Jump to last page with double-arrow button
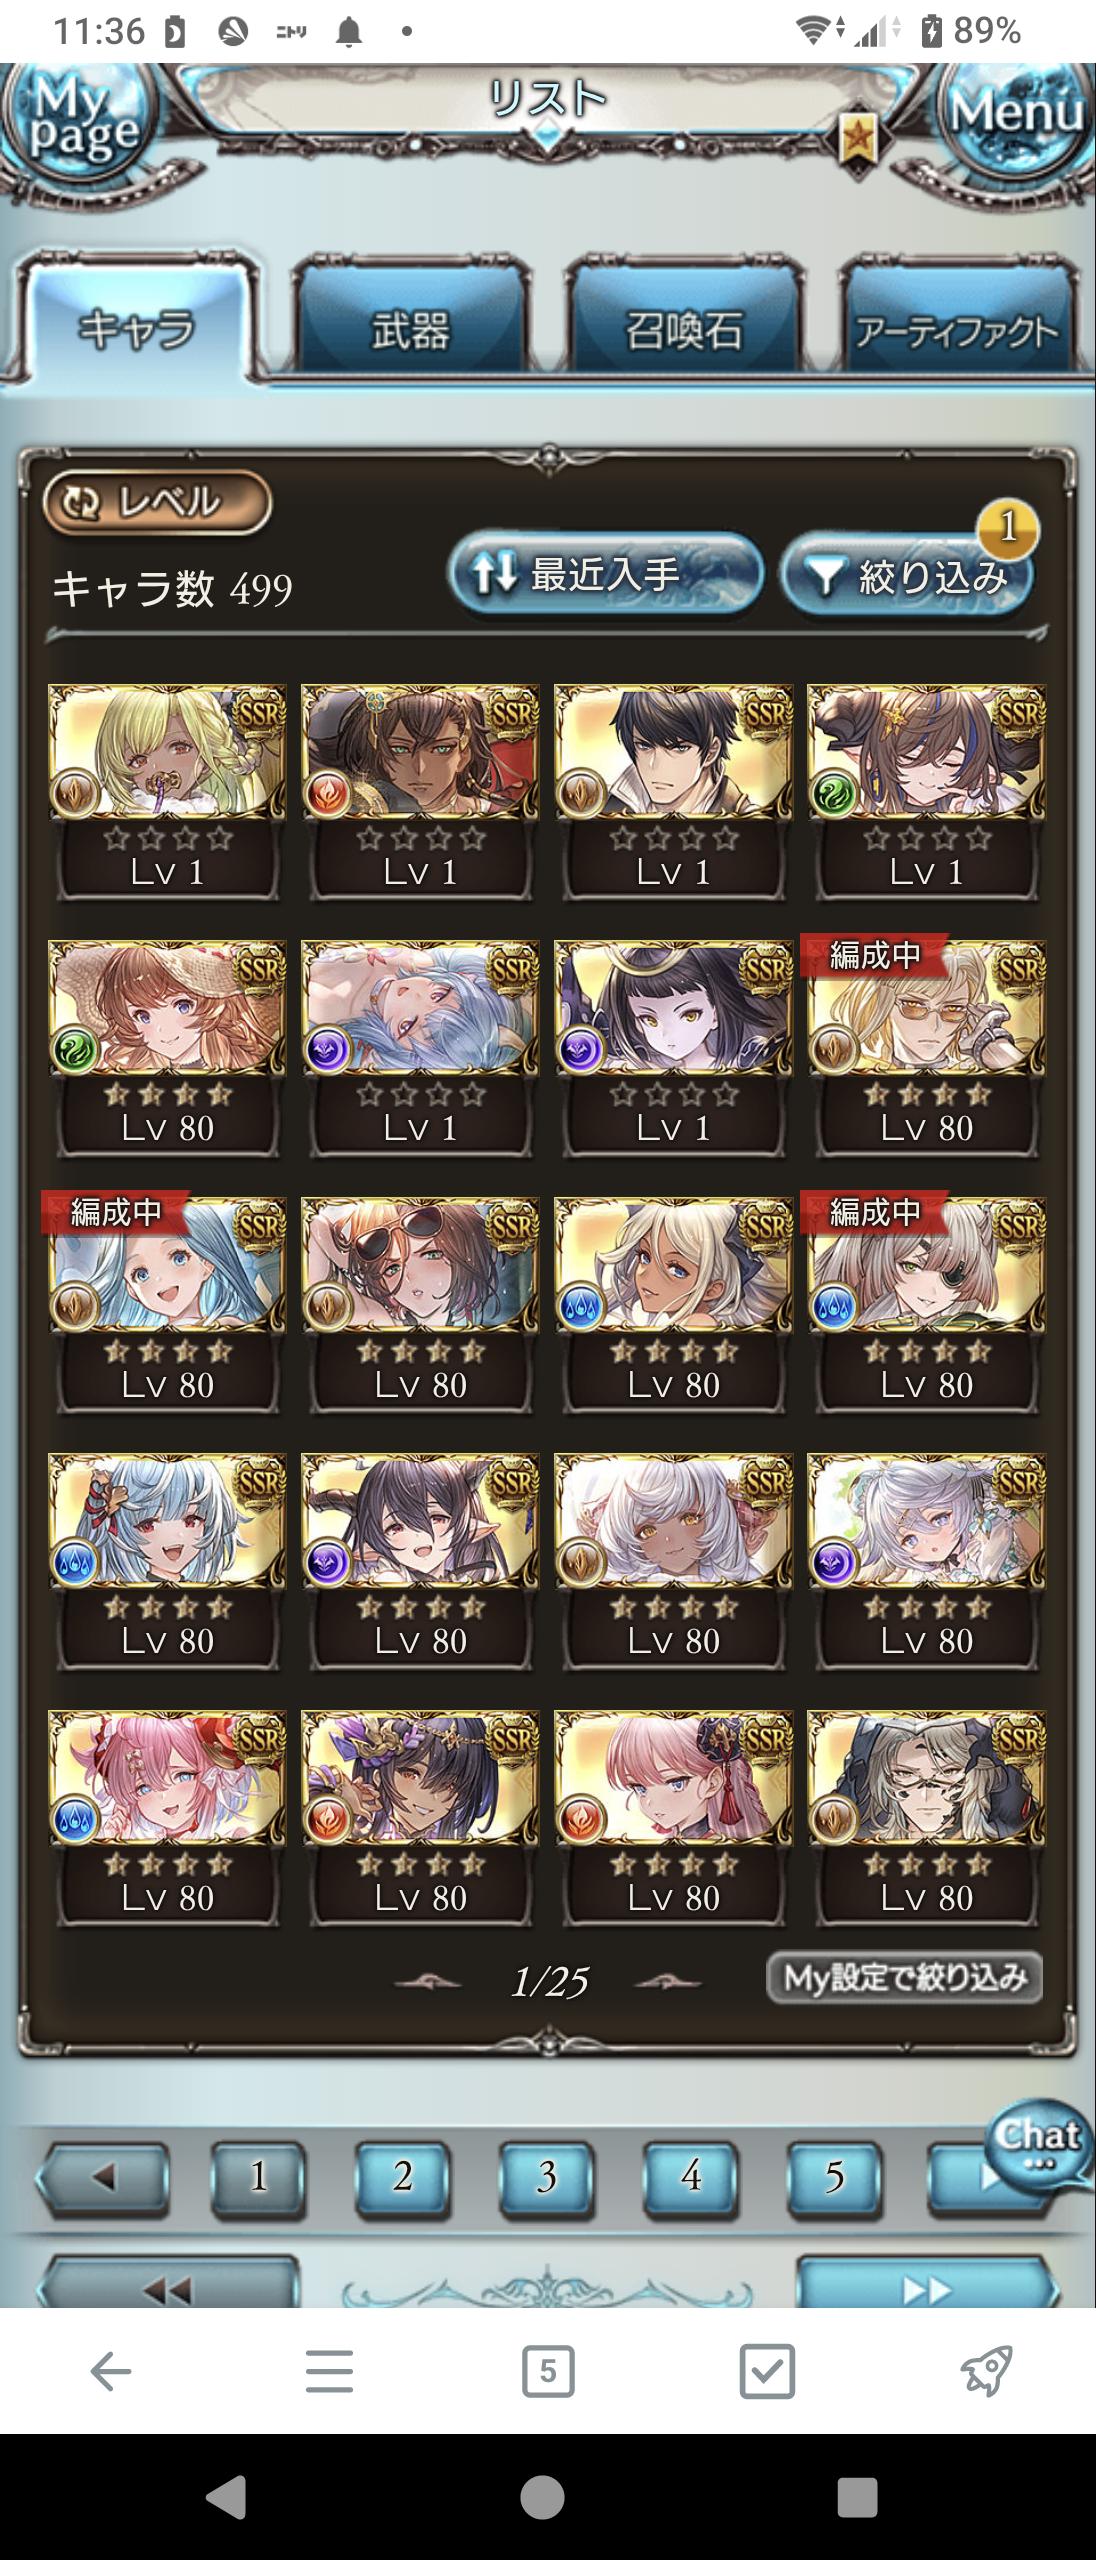Viewport: 1096px width, 2560px height. pos(926,2286)
